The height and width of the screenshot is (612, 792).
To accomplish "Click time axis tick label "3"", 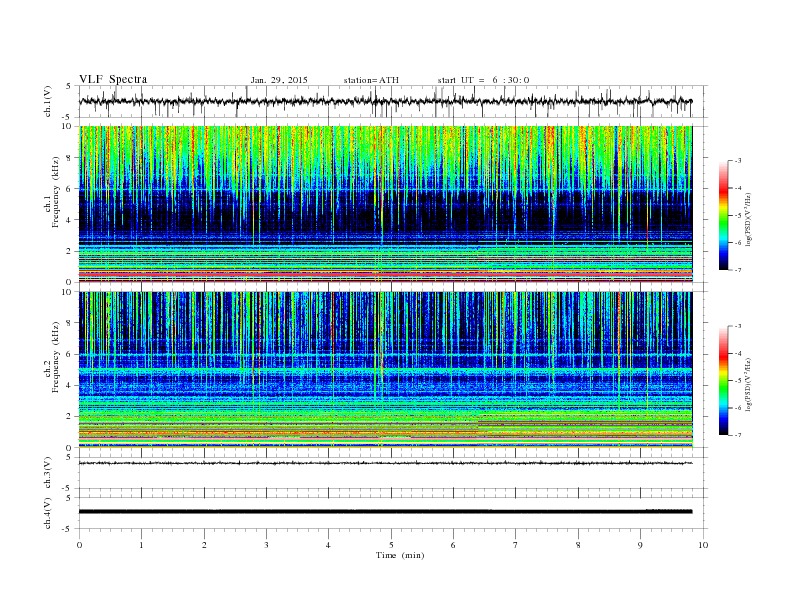I will [266, 545].
